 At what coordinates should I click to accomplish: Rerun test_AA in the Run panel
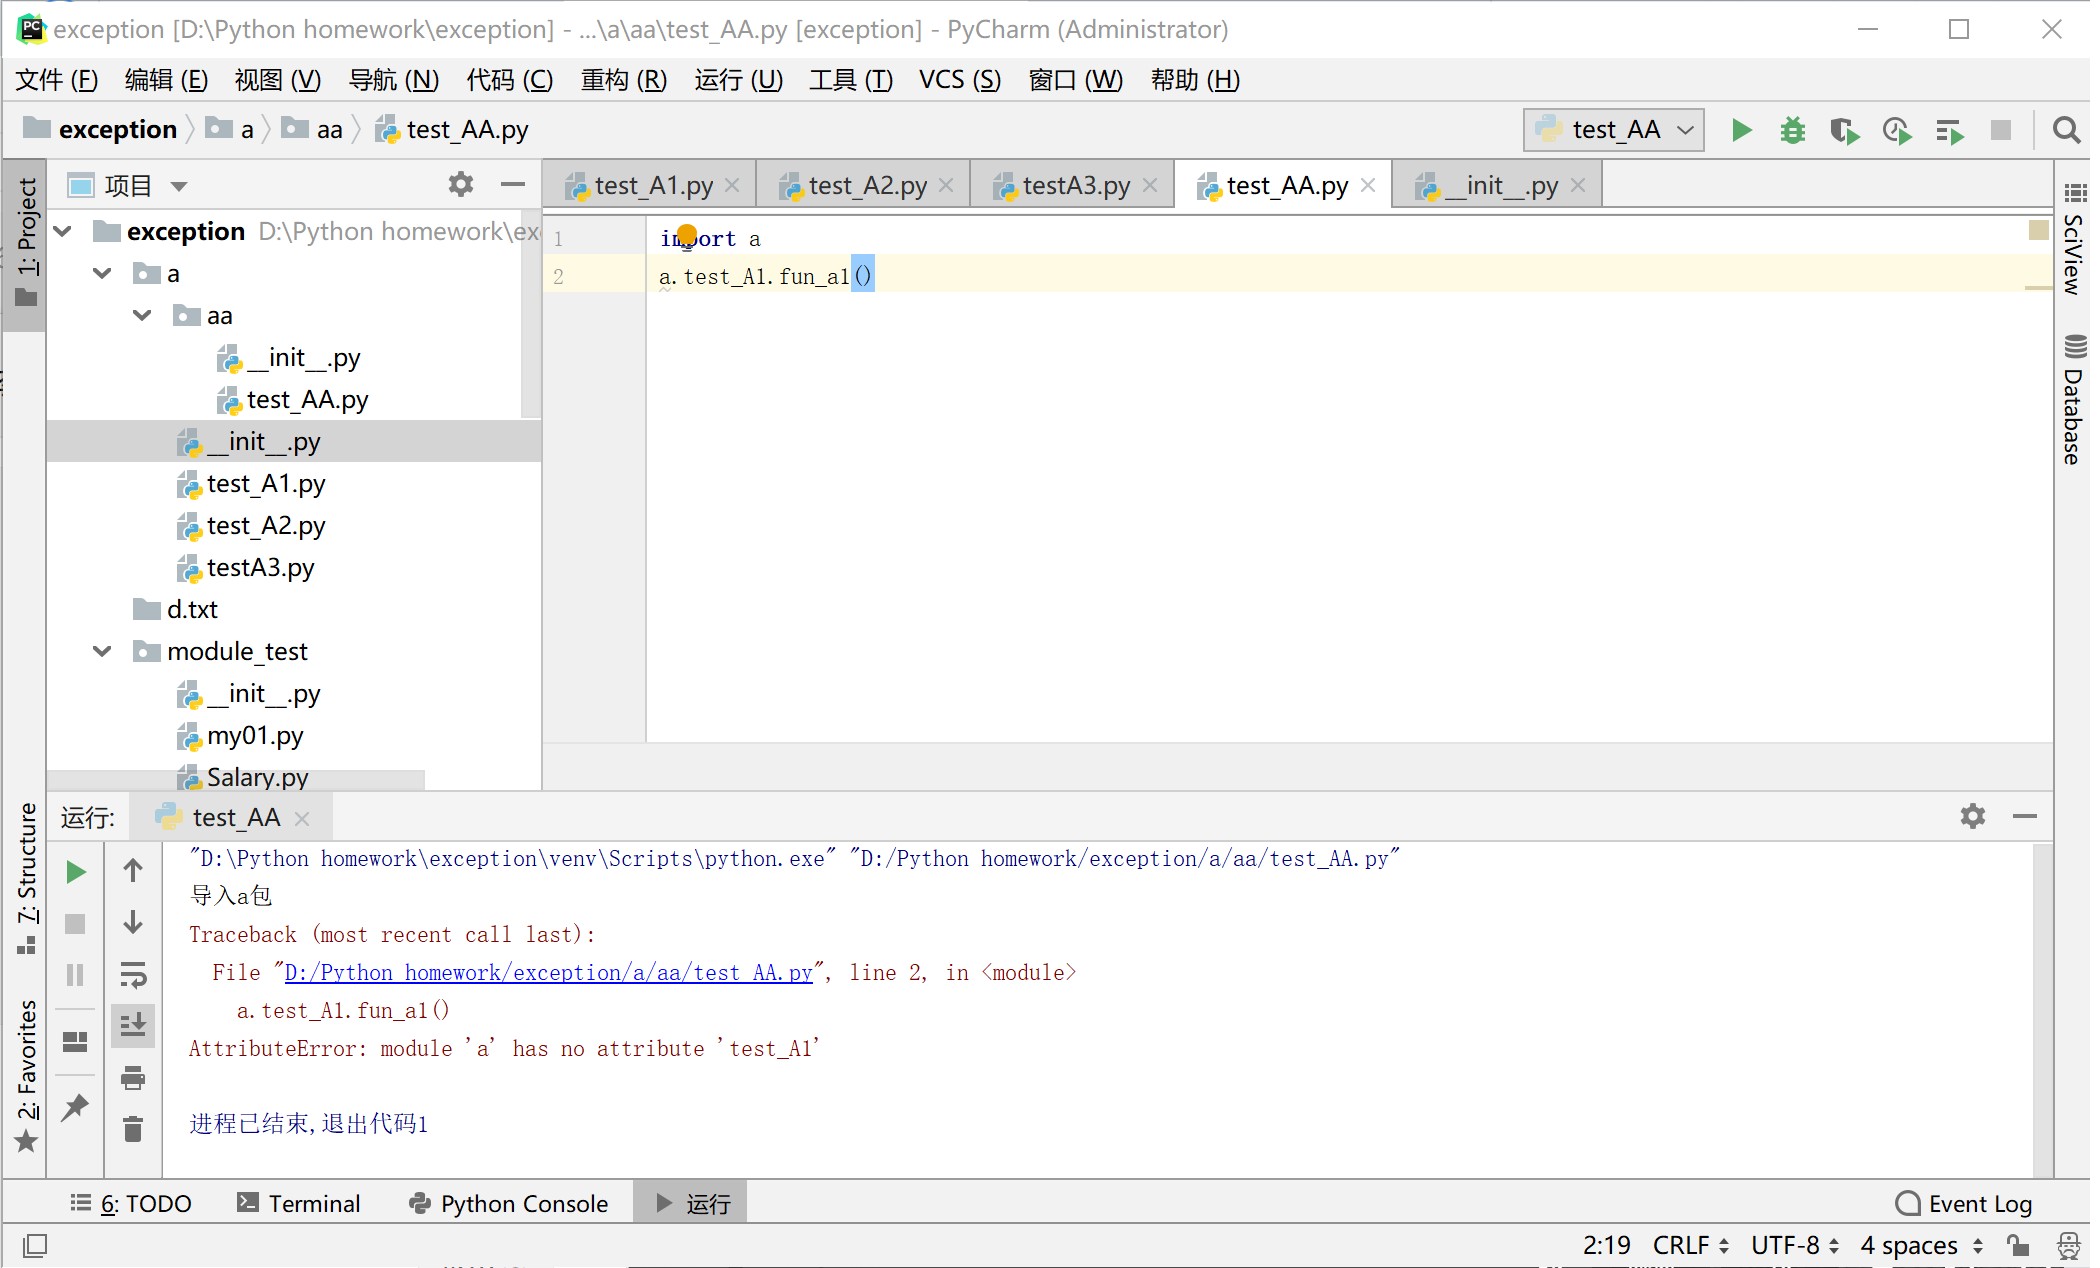pos(75,872)
